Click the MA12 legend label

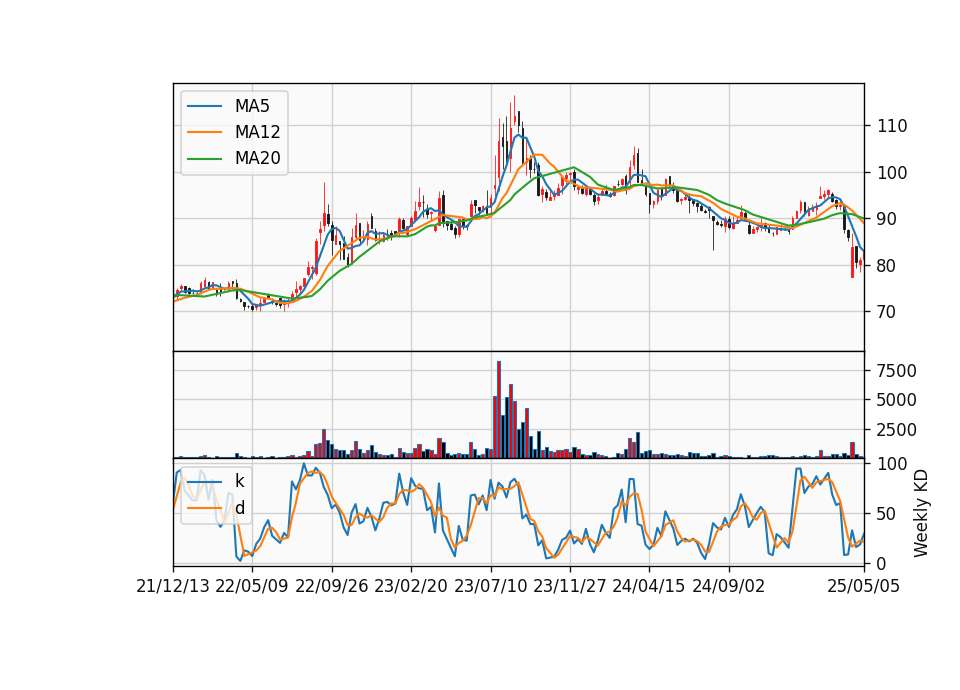(257, 132)
